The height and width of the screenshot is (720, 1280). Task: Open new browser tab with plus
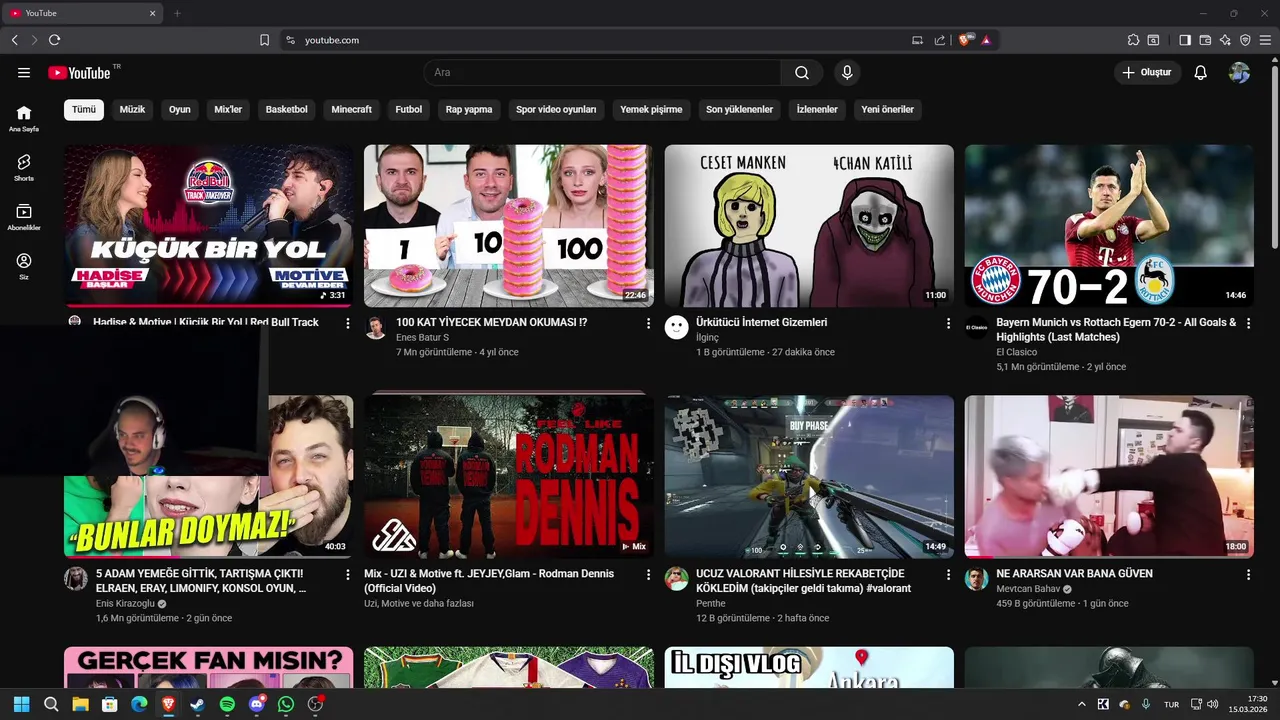177,13
